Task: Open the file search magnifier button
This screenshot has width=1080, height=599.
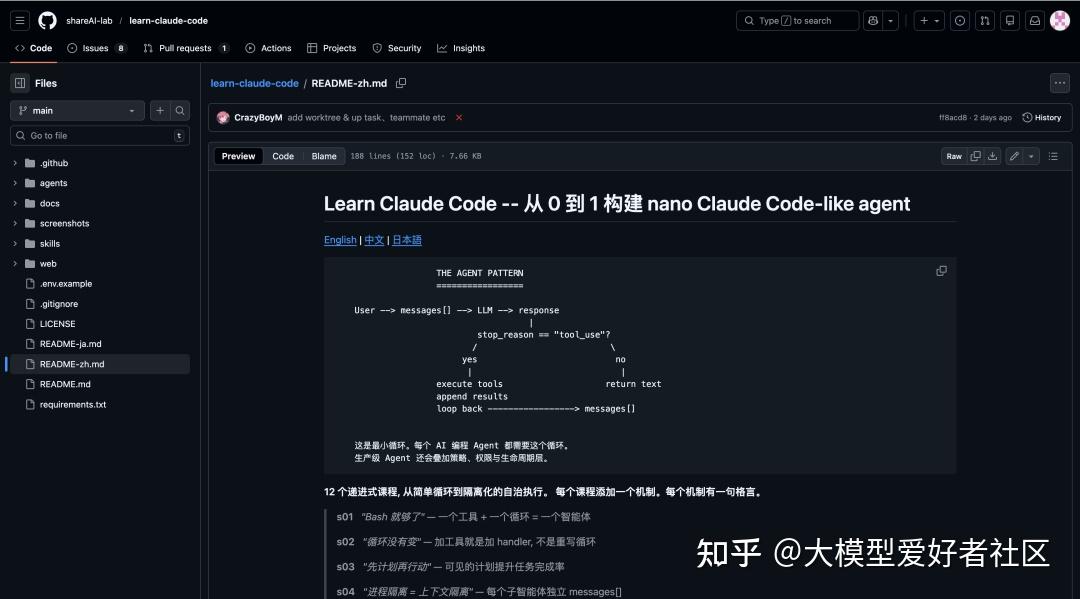Action: coord(180,111)
